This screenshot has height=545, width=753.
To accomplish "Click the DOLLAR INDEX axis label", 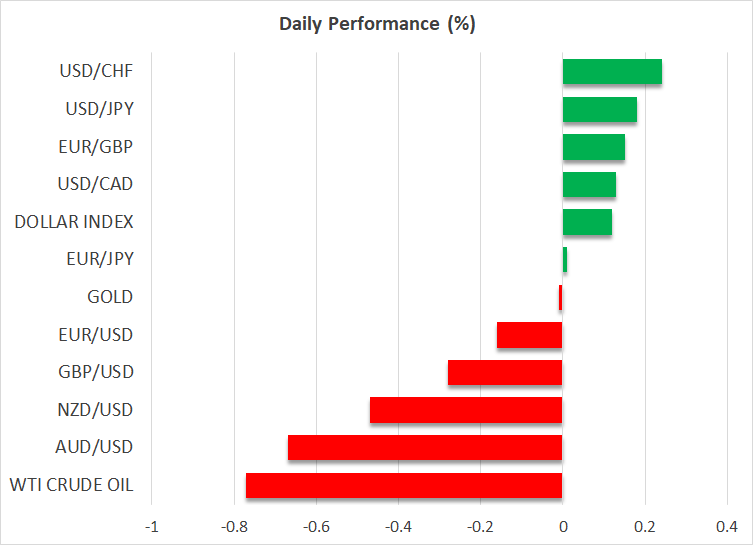I will [74, 222].
